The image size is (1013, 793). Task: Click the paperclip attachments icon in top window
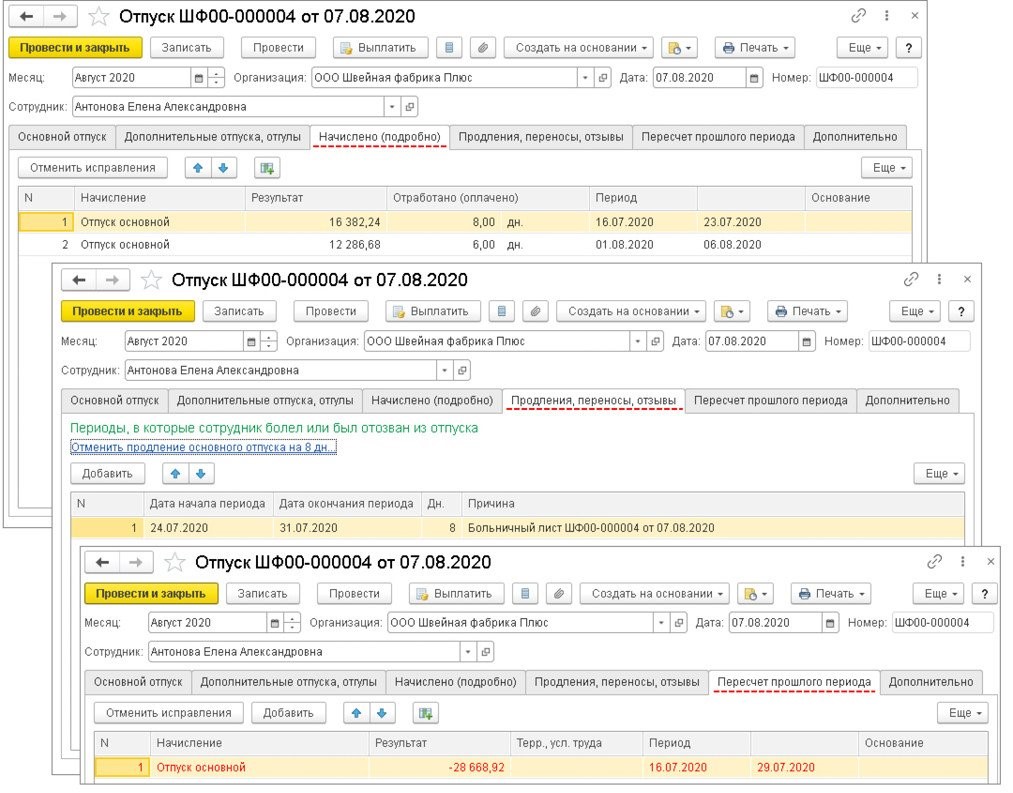coord(482,48)
